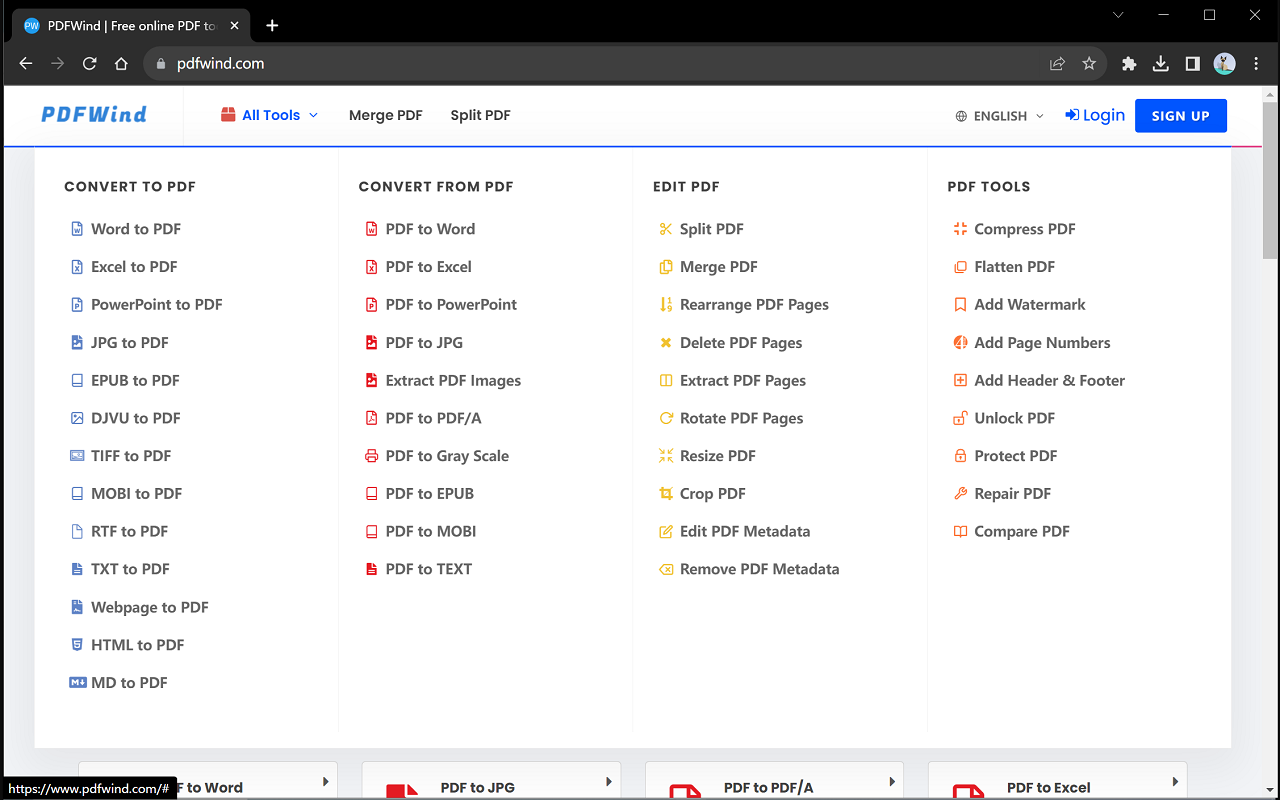Click the Compress PDF arrows icon
The width and height of the screenshot is (1280, 800).
point(961,228)
